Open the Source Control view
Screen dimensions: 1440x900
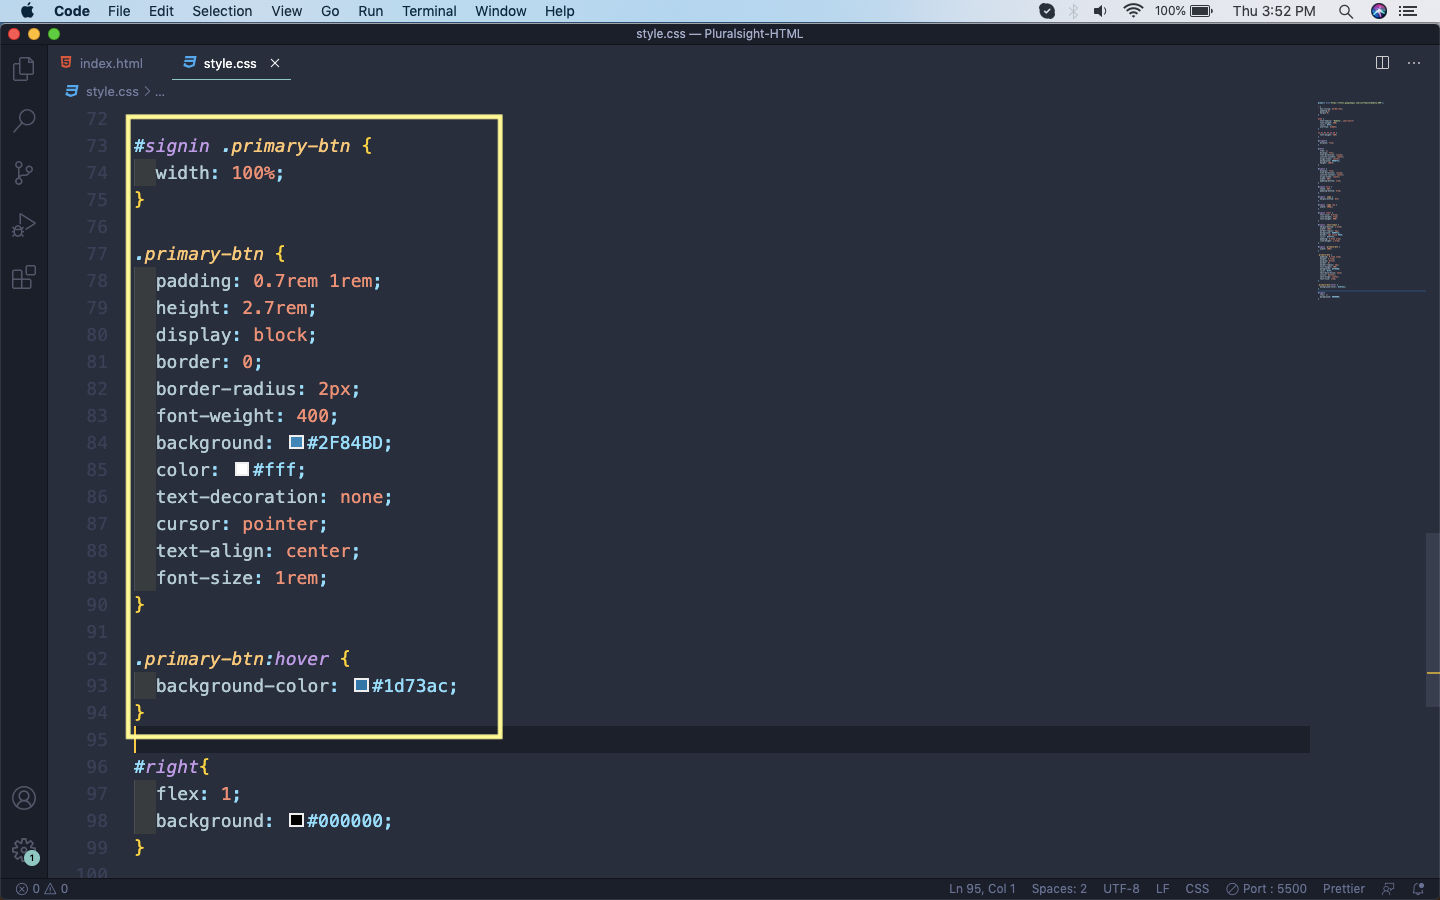point(24,173)
